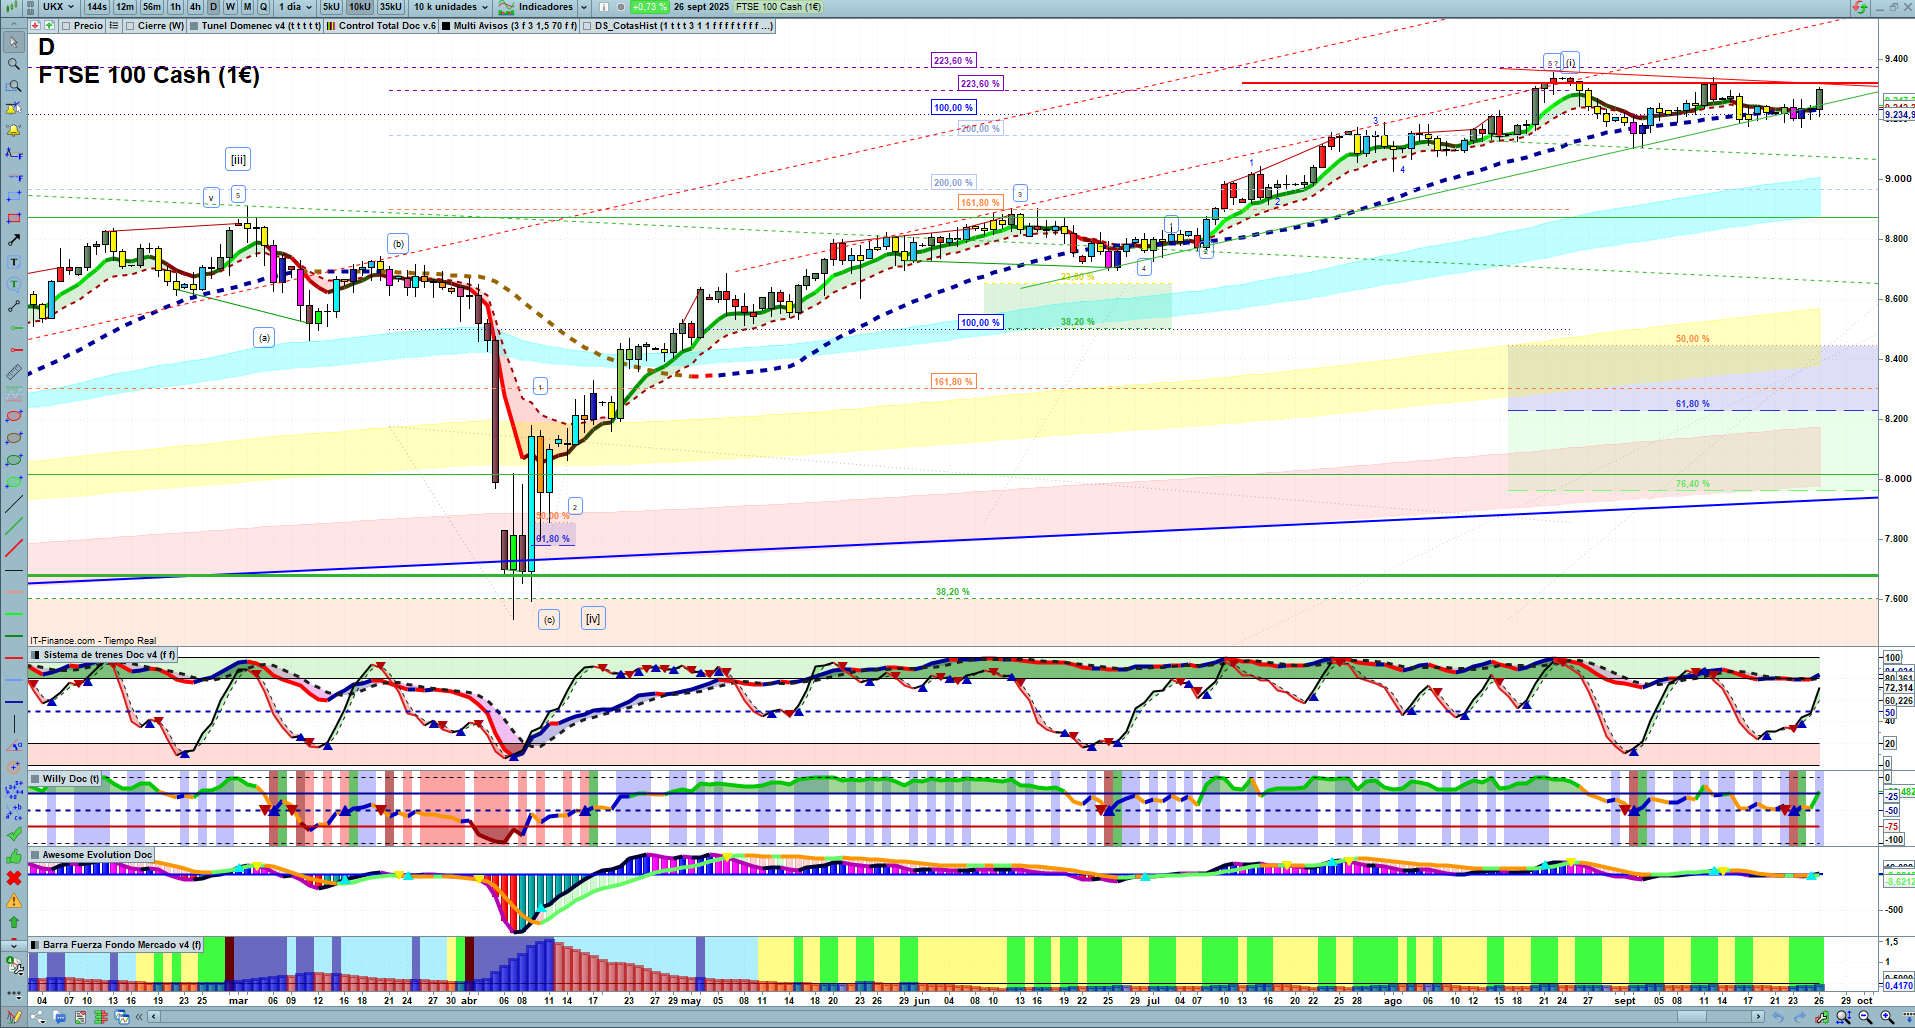The width and height of the screenshot is (1915, 1028).
Task: Select the 4h timeframe
Action: click(195, 7)
